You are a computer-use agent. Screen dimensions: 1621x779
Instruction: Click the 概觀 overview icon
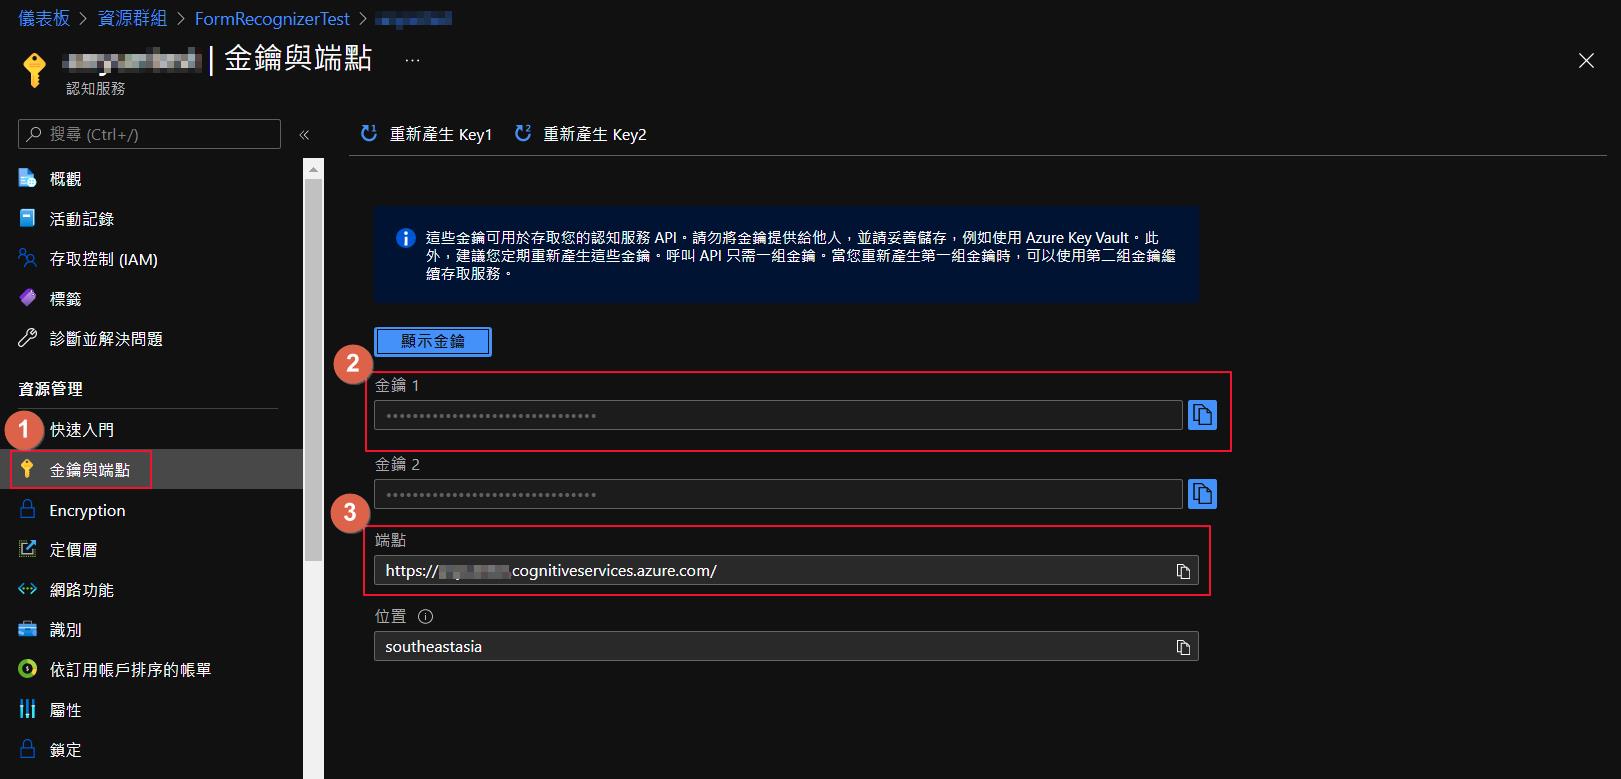[x=28, y=178]
